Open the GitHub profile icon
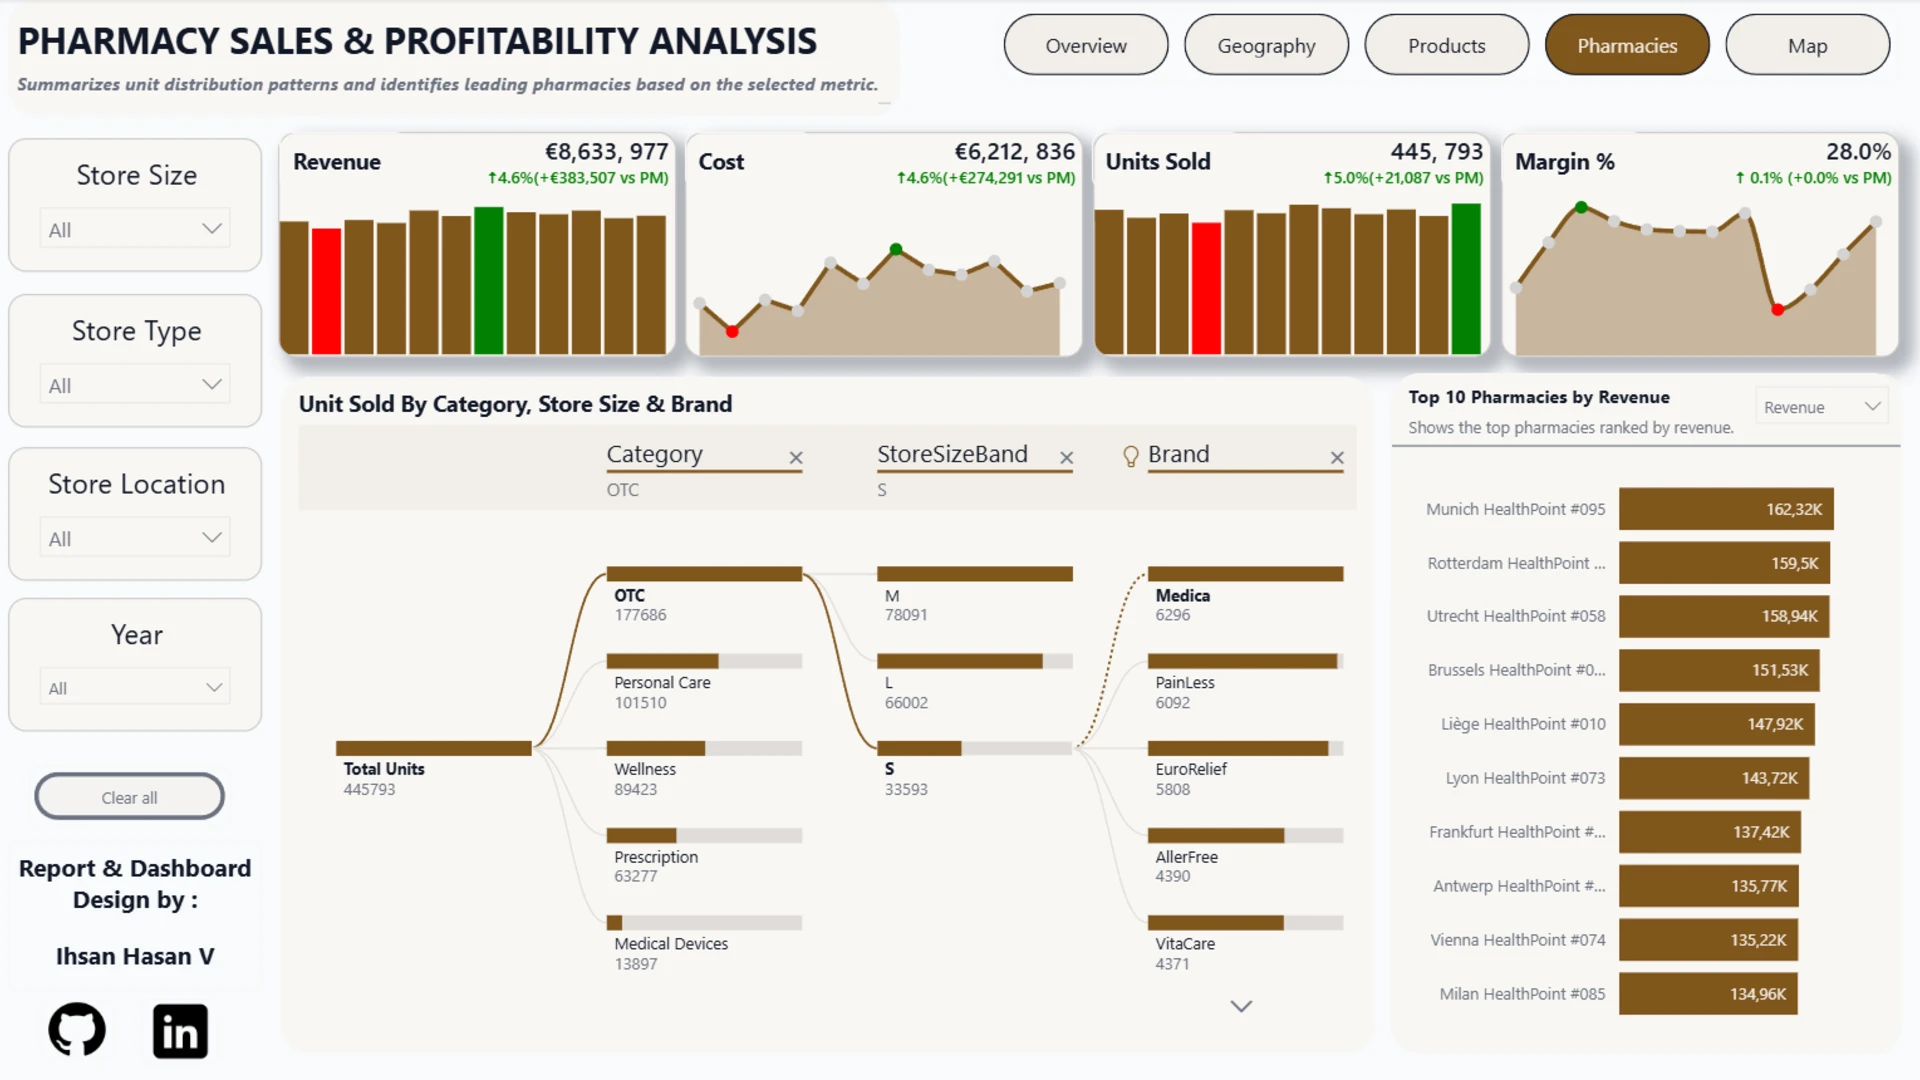 point(77,1030)
